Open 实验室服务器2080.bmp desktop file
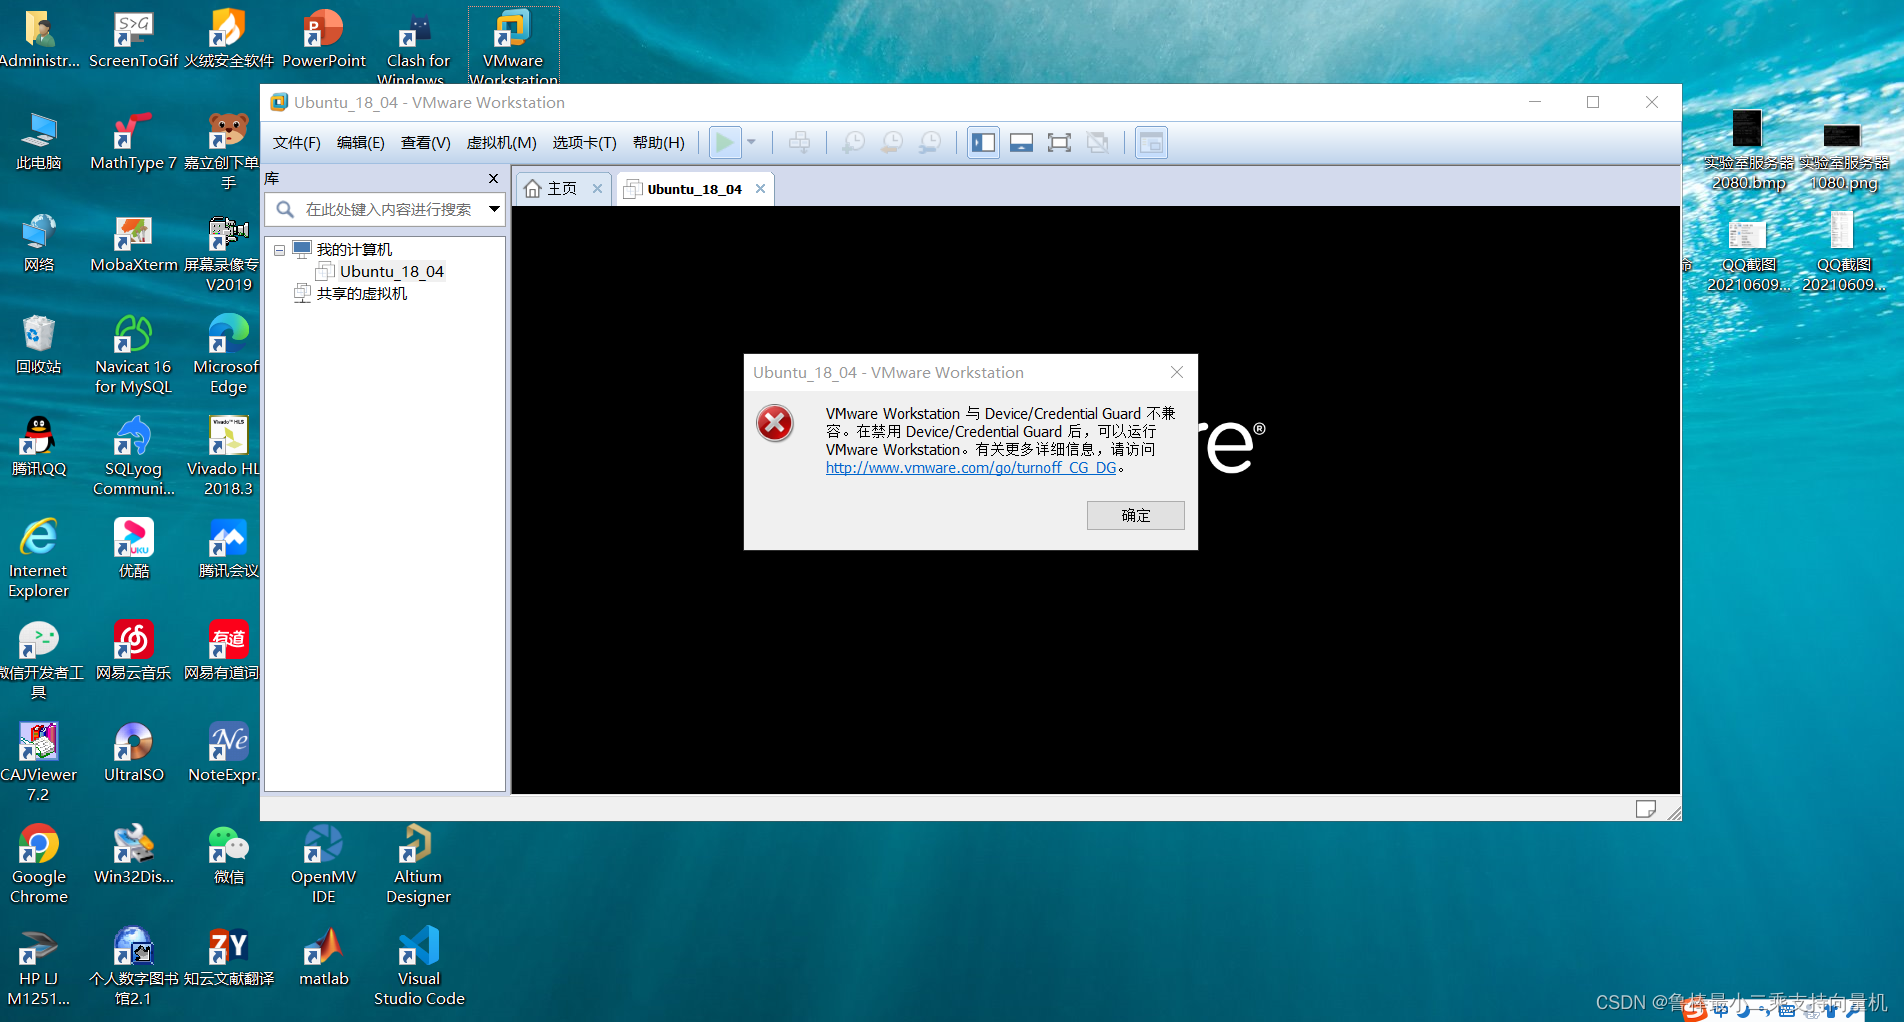 (1747, 151)
